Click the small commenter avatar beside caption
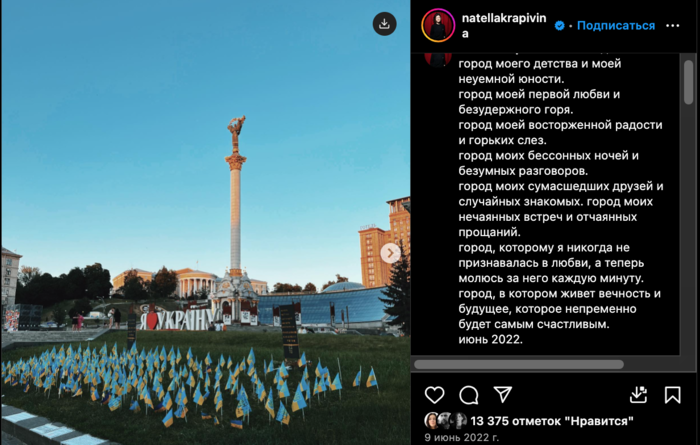The image size is (700, 445). [438, 59]
